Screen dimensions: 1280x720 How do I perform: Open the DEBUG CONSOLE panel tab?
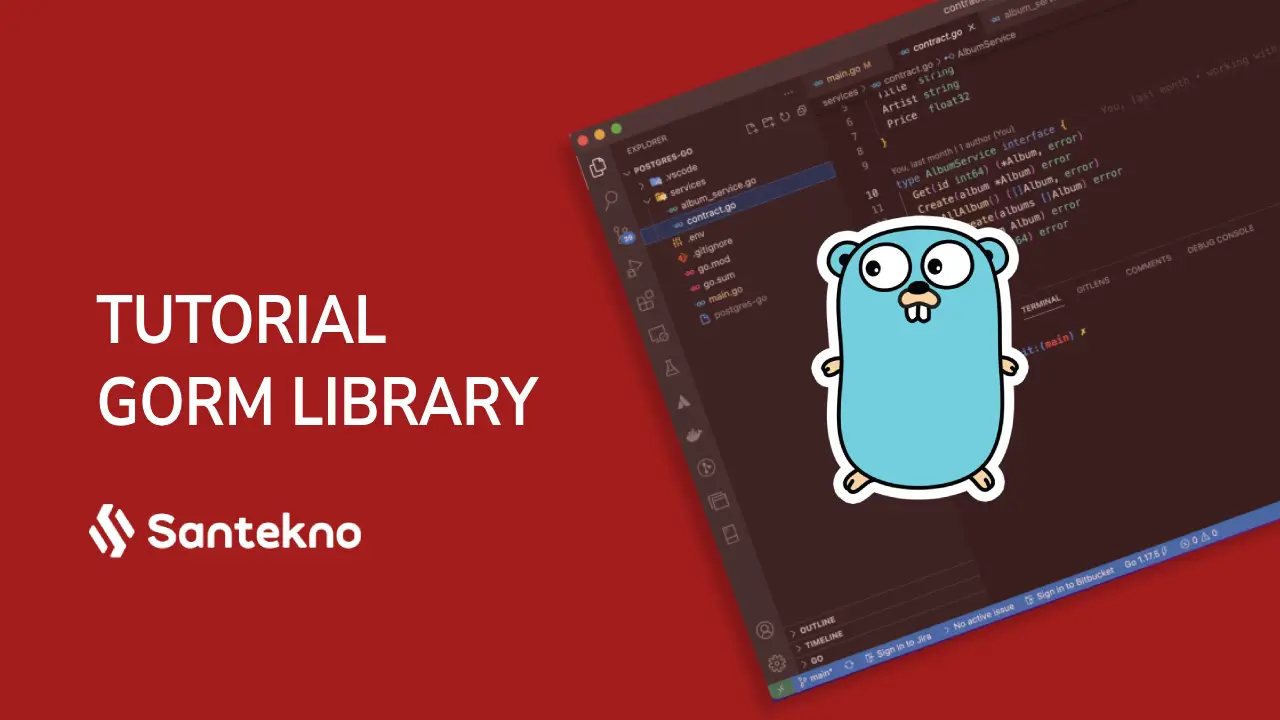point(1220,241)
